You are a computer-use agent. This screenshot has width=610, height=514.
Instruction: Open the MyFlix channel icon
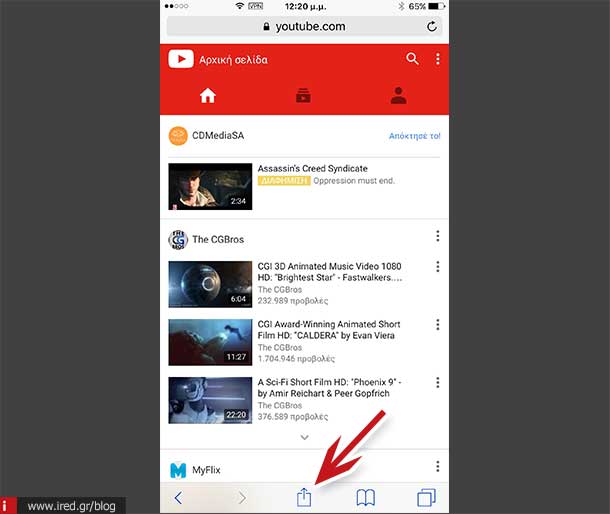178,470
